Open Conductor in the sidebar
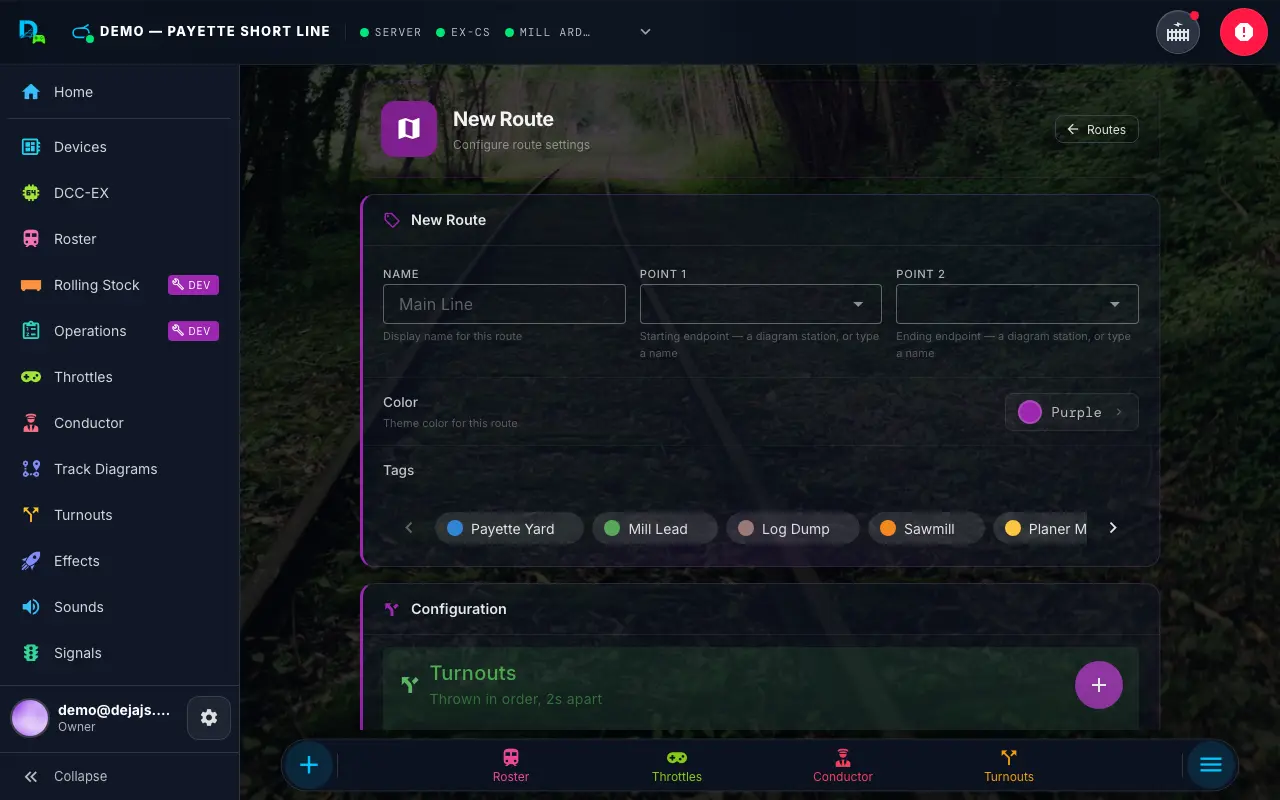This screenshot has width=1280, height=800. click(119, 423)
